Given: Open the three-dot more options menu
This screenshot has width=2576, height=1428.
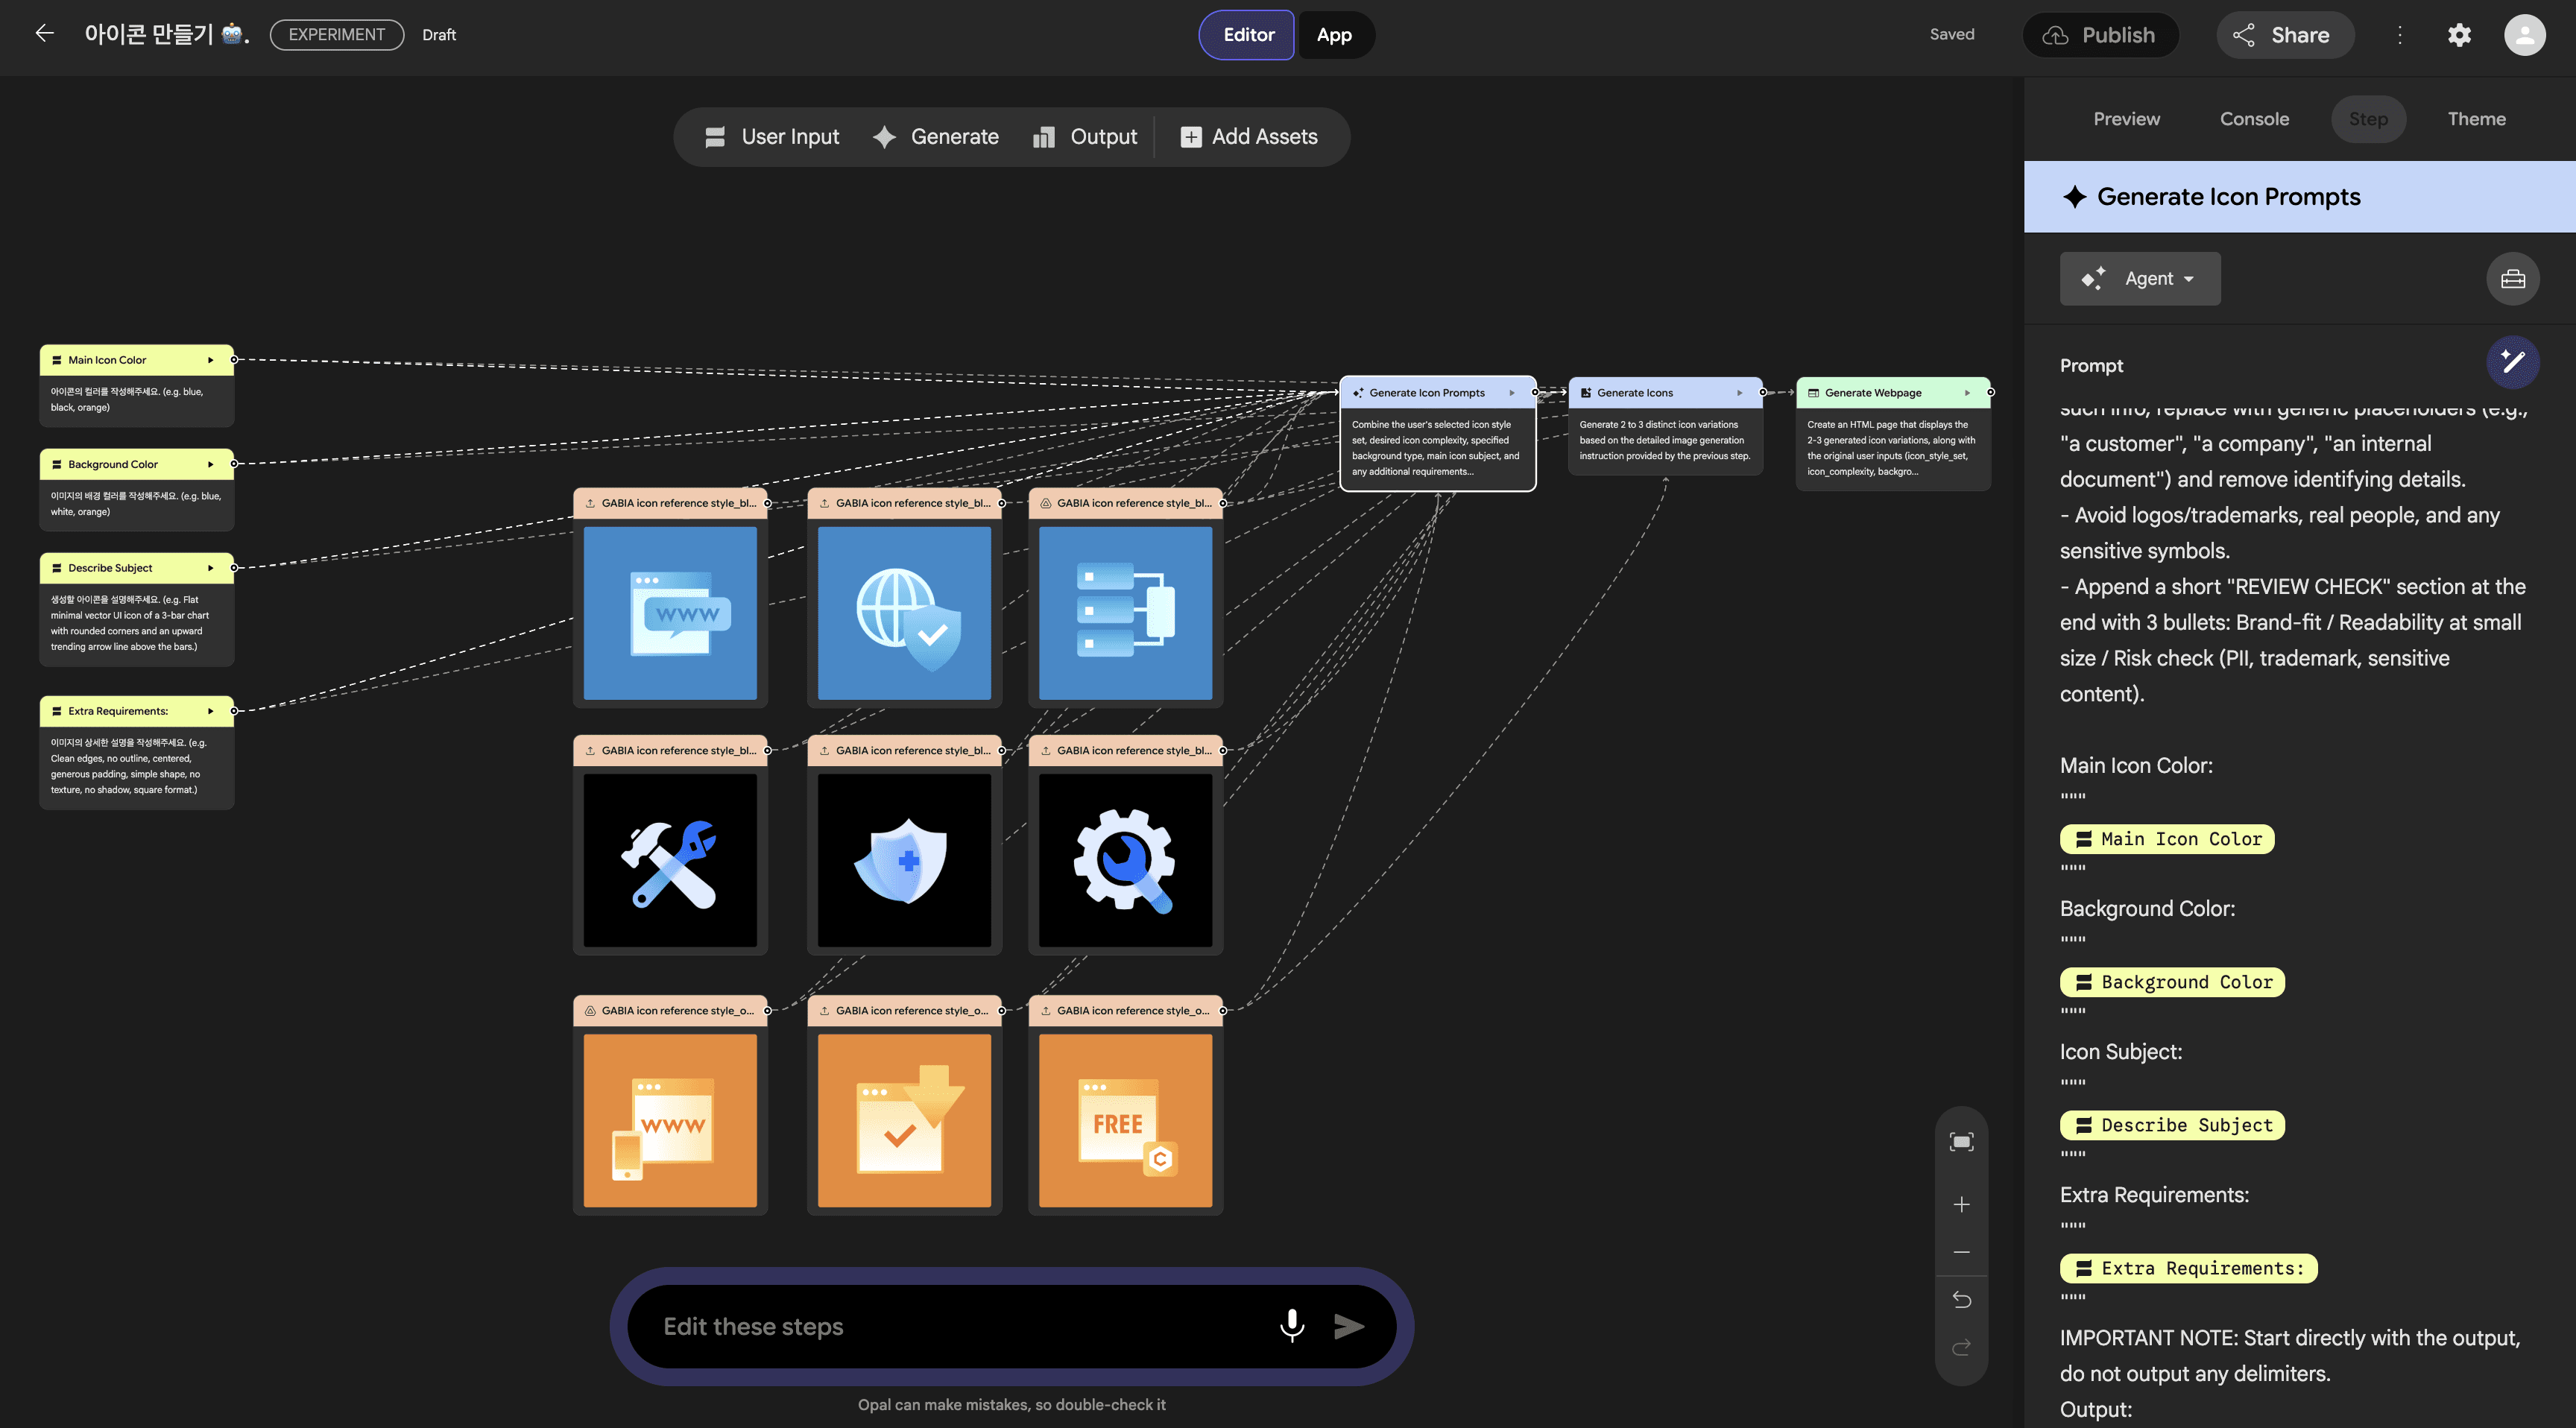Looking at the screenshot, I should (2399, 35).
